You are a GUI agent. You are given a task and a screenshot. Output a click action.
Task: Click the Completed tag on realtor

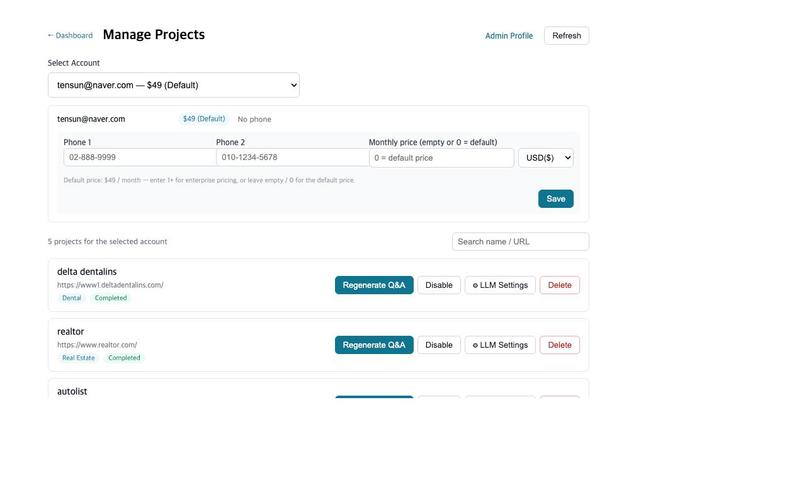[x=124, y=358]
